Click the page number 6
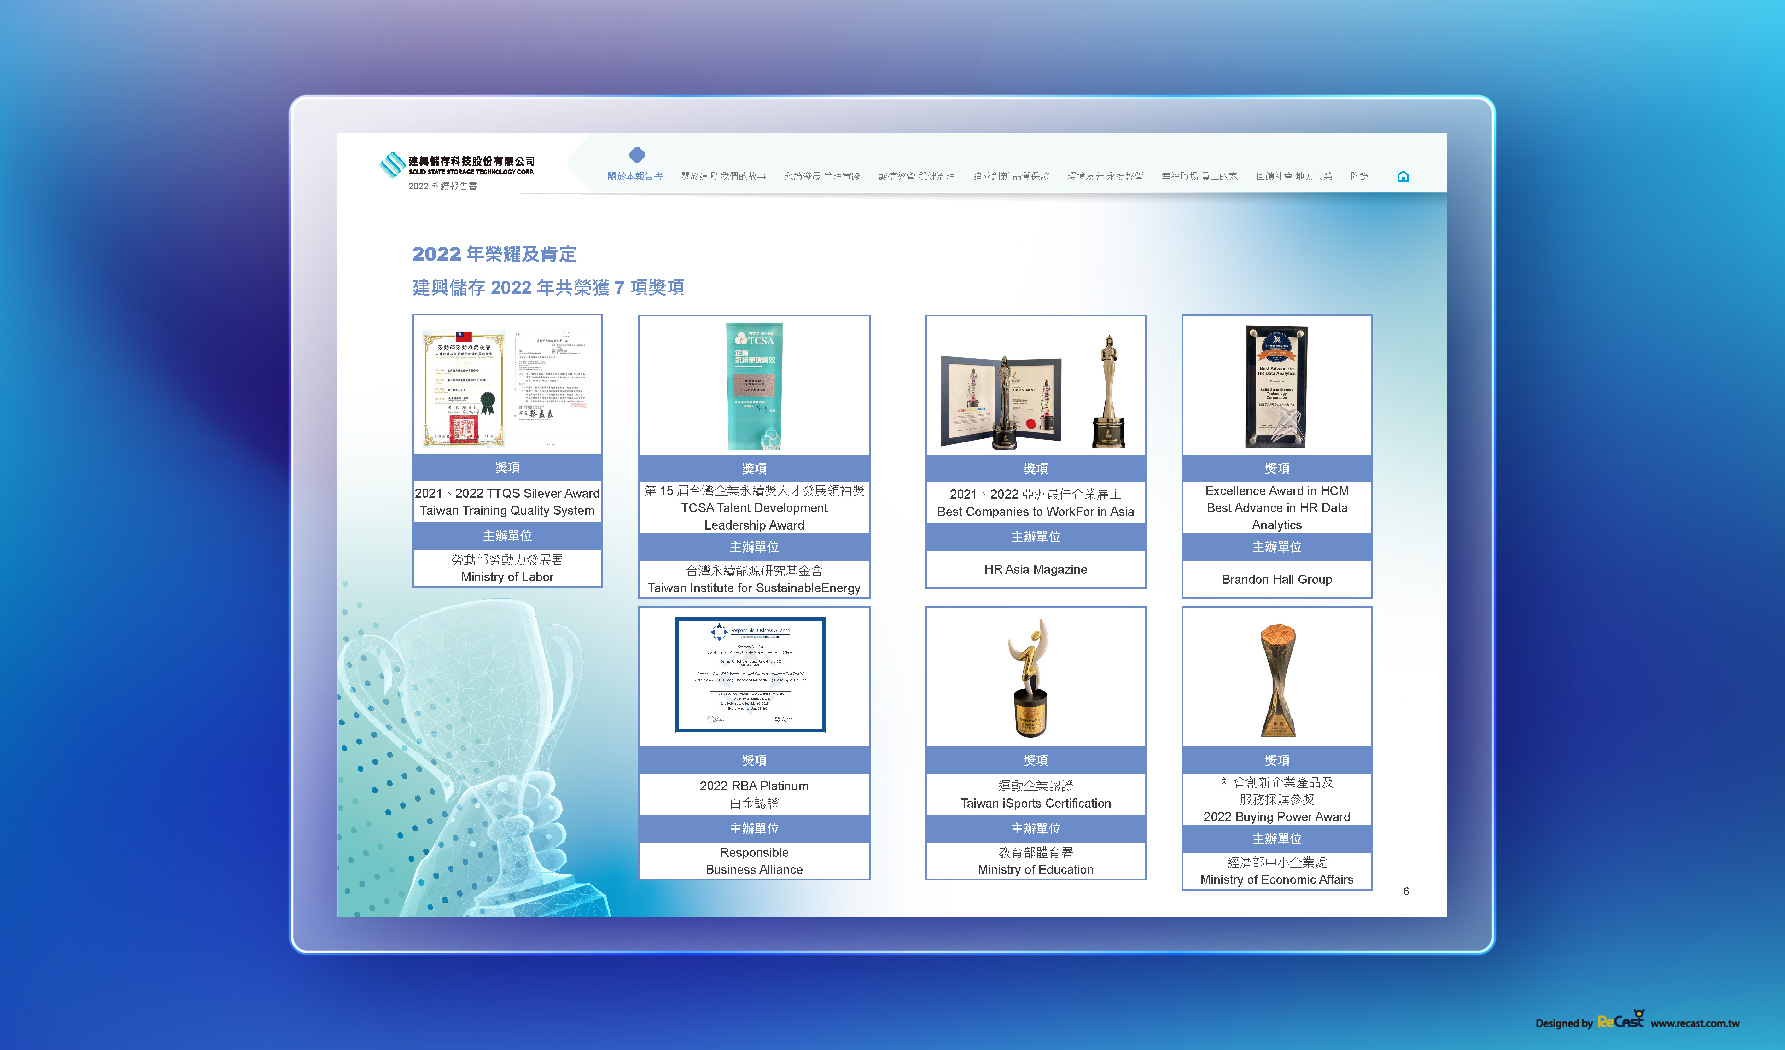This screenshot has height=1050, width=1785. click(x=1406, y=891)
